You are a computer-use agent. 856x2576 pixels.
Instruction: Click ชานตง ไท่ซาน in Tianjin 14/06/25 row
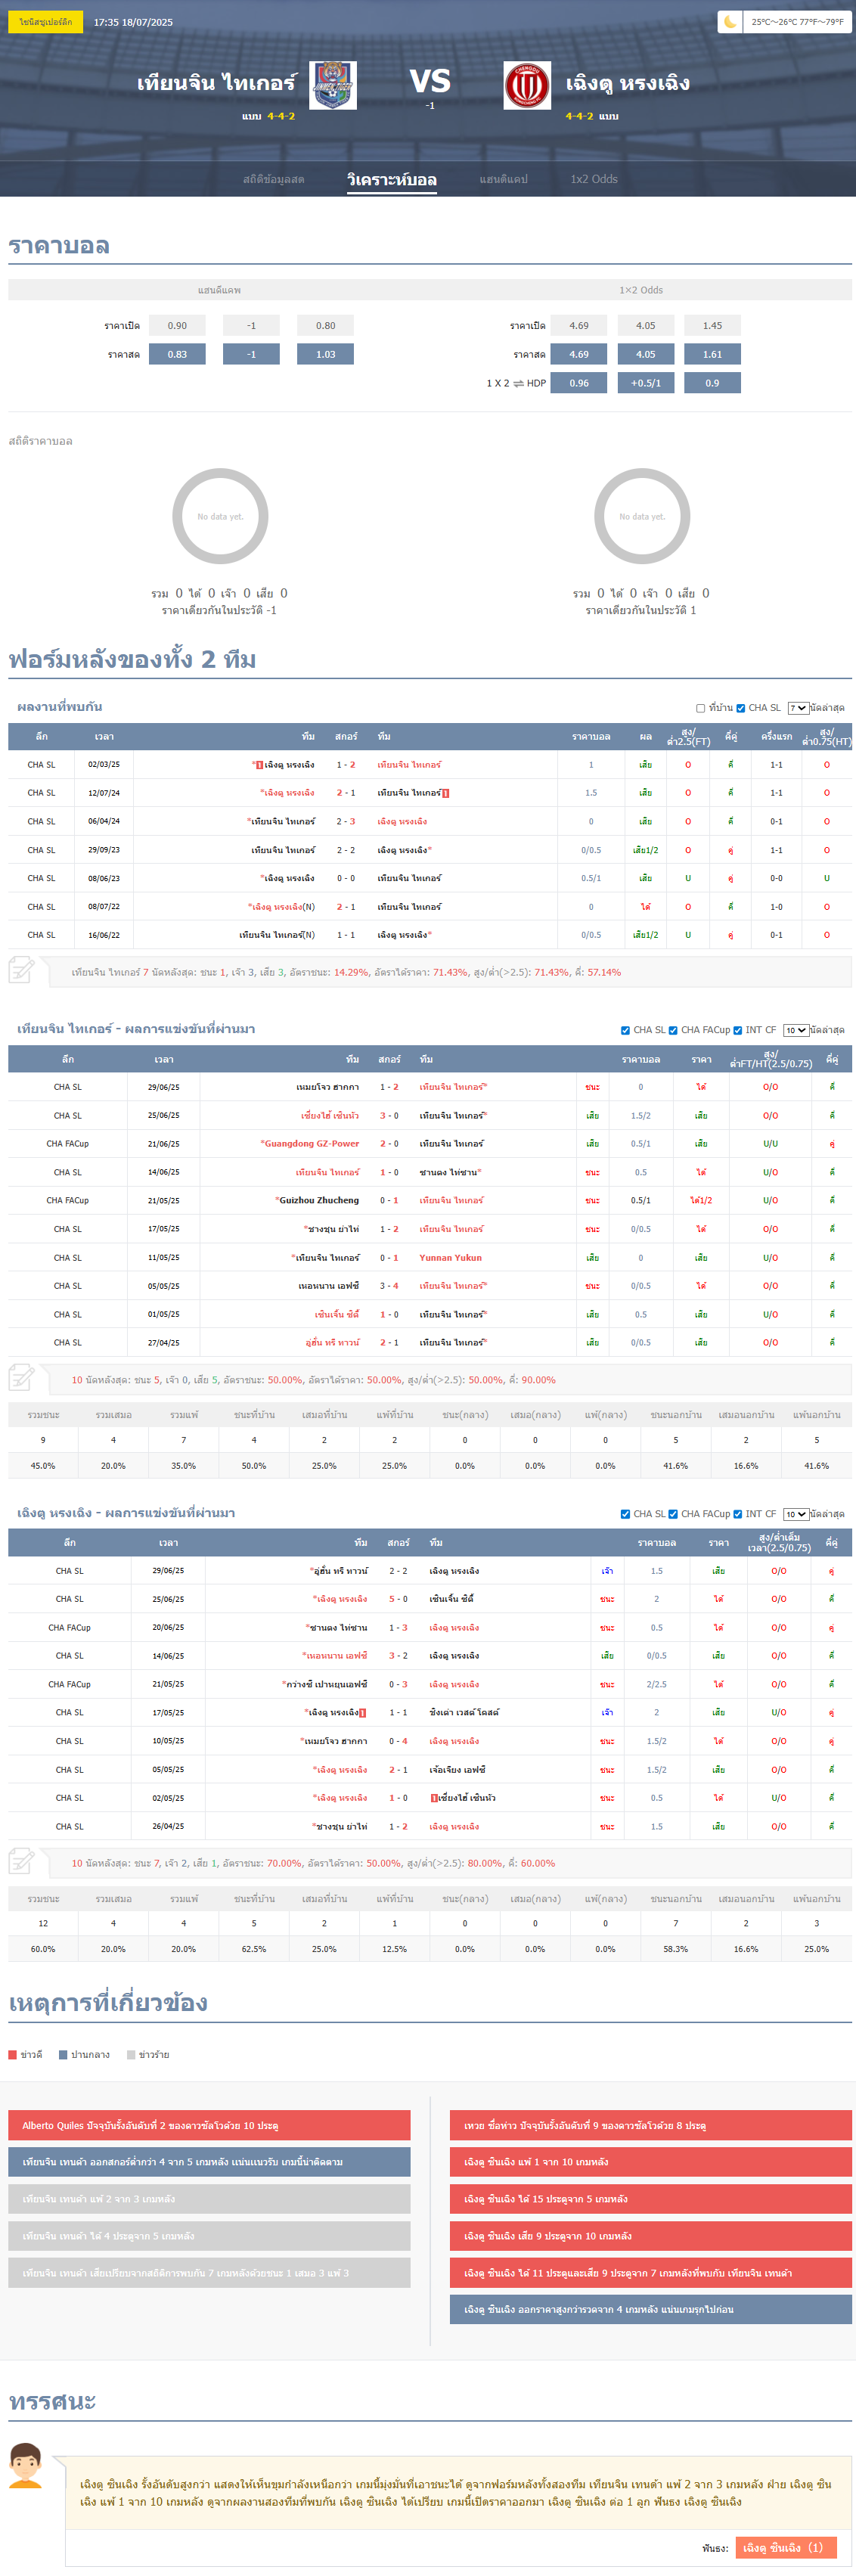[449, 1172]
